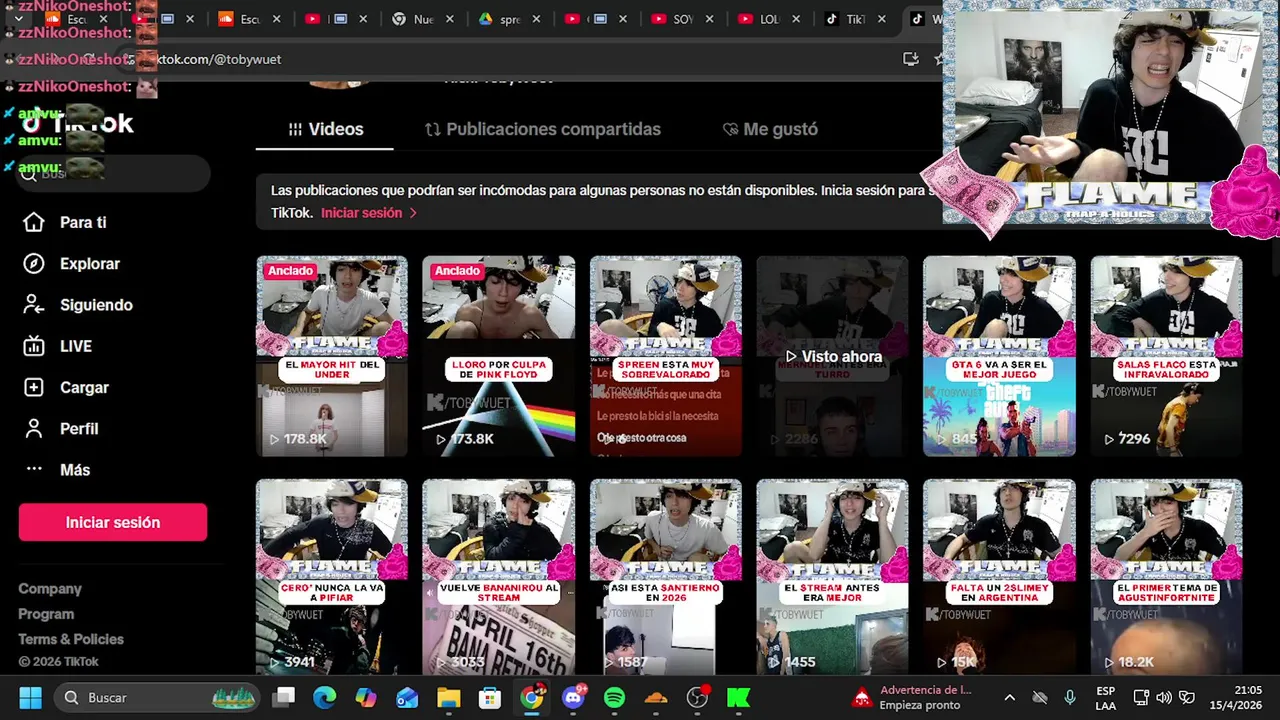Screen dimensions: 1280x720
Task: Click the Iniciar sesión pink button
Action: (x=113, y=522)
